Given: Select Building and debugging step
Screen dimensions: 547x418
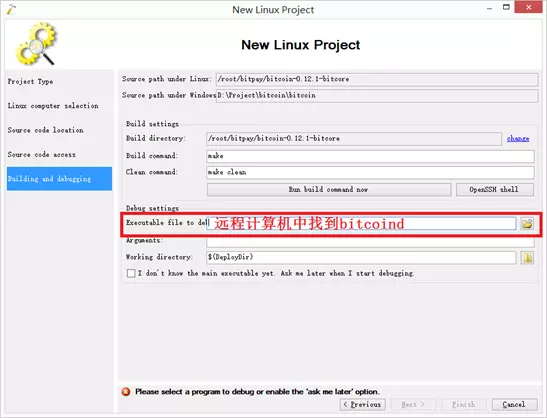Looking at the screenshot, I should click(59, 179).
